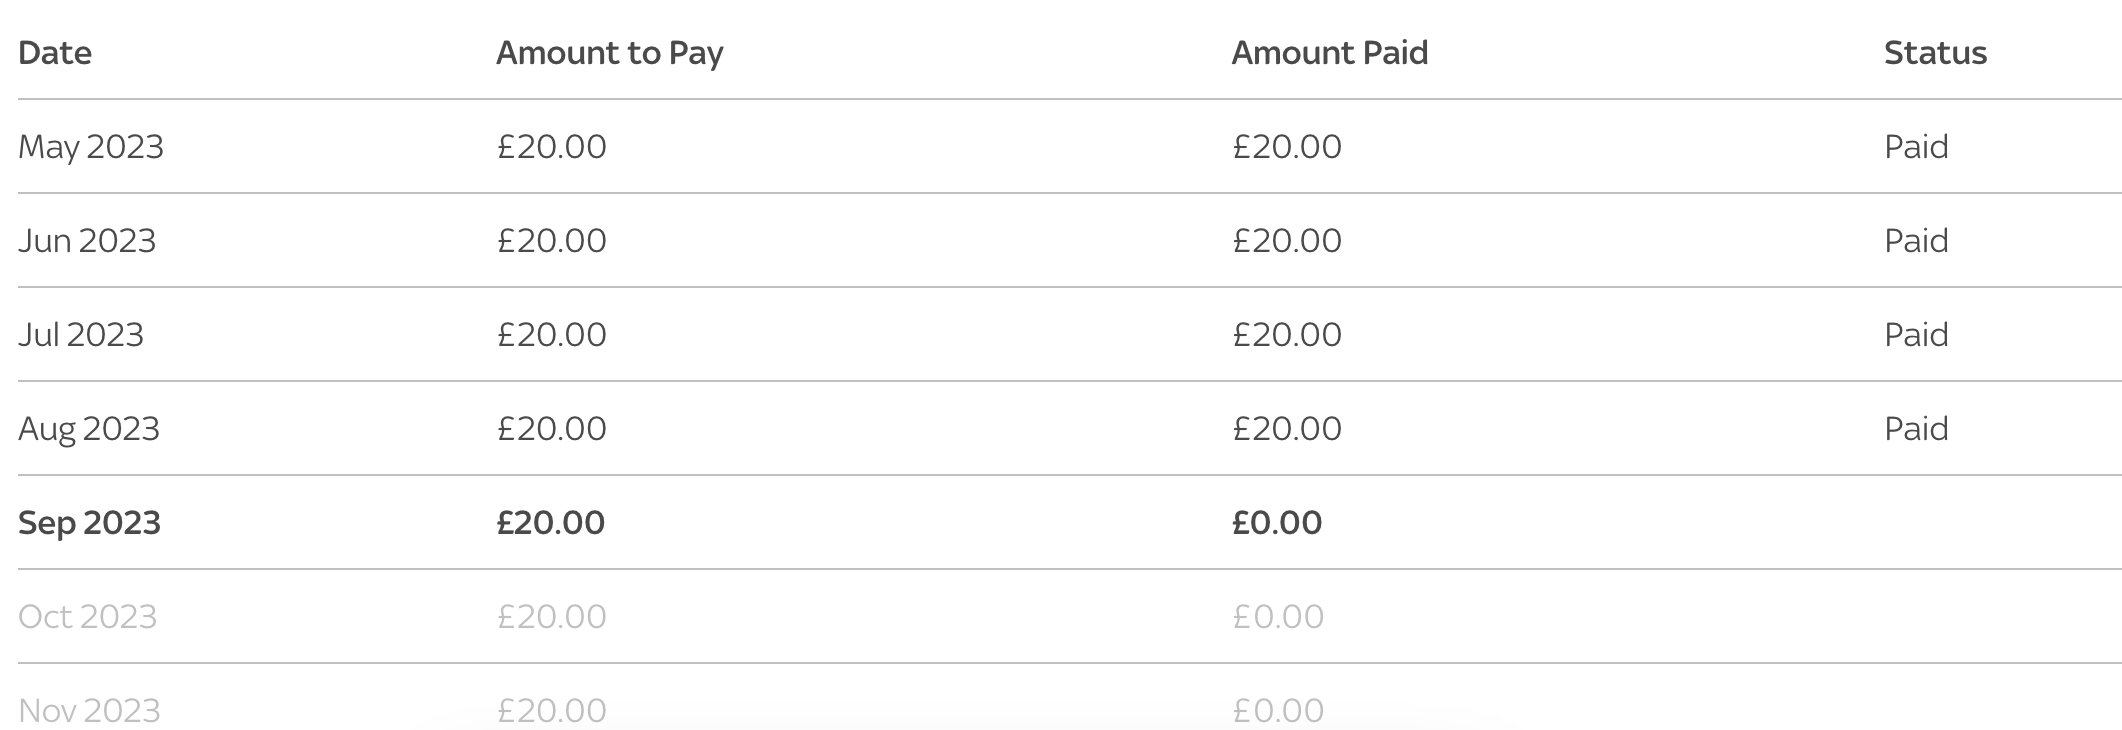Click Sep 2023 amount paid £0.00

[x=1277, y=523]
